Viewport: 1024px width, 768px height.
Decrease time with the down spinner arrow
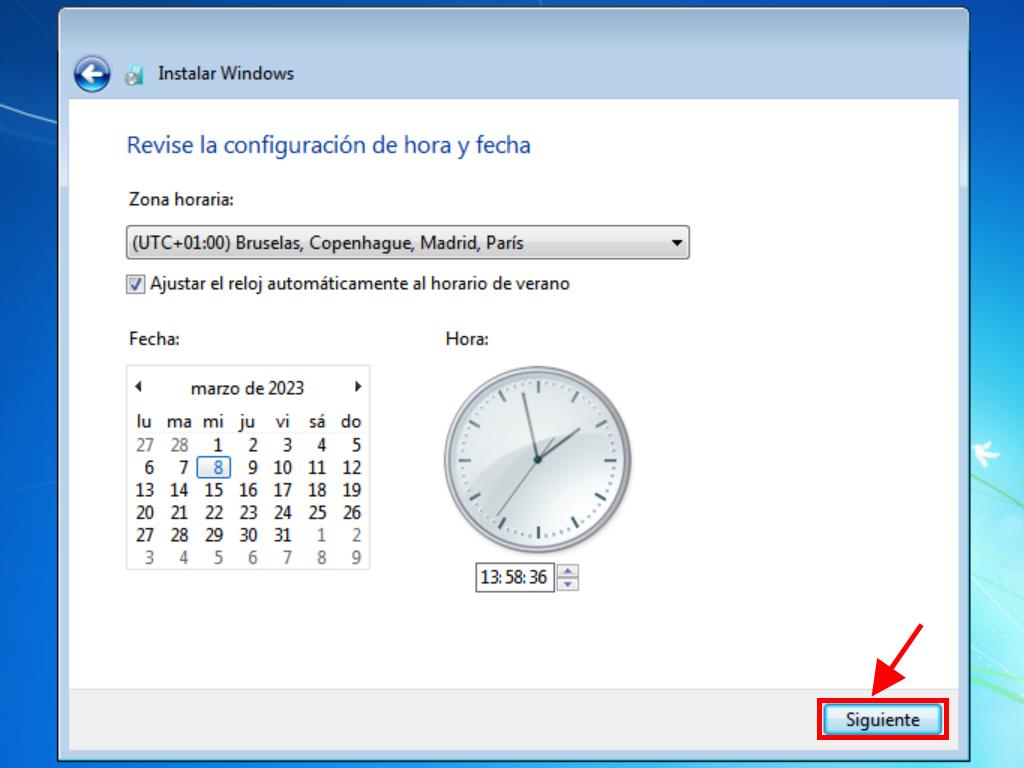pyautogui.click(x=568, y=584)
